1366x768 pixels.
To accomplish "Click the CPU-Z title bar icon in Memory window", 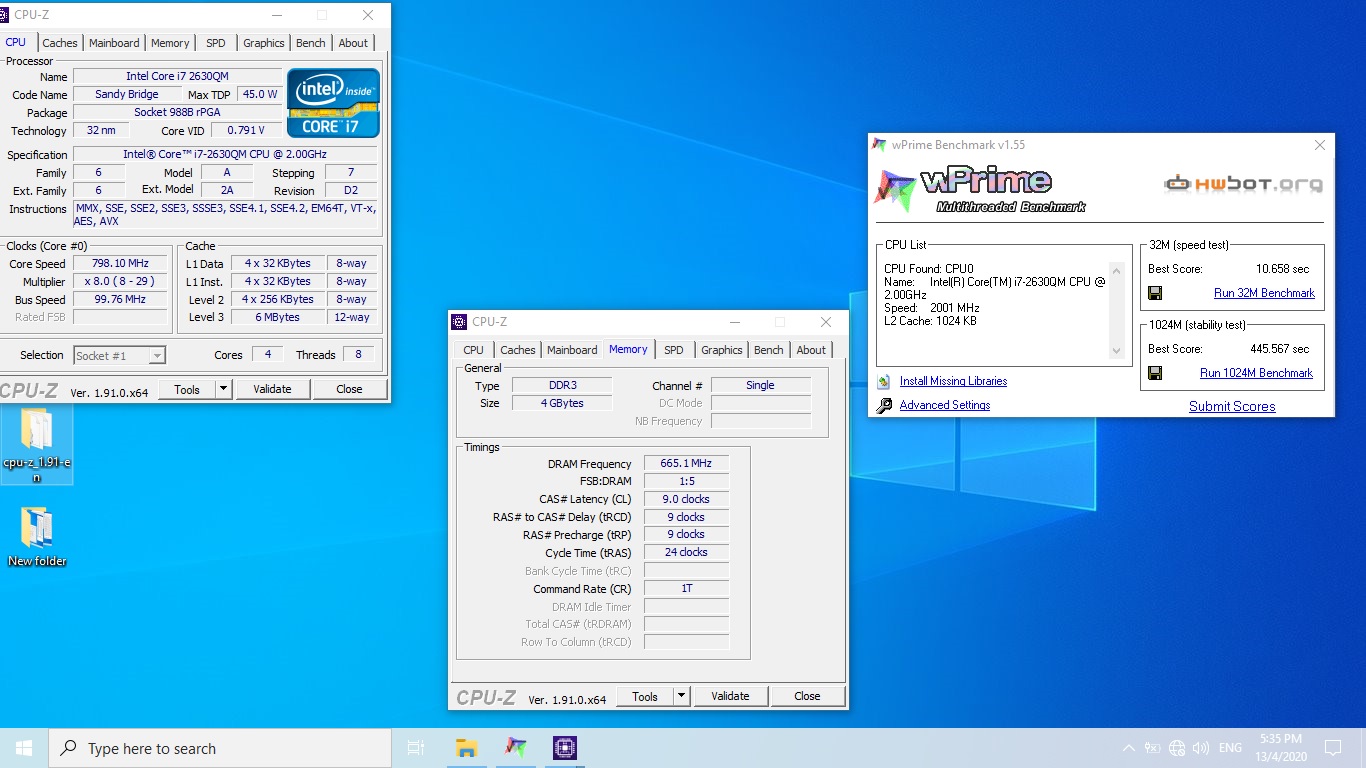I will coord(459,322).
